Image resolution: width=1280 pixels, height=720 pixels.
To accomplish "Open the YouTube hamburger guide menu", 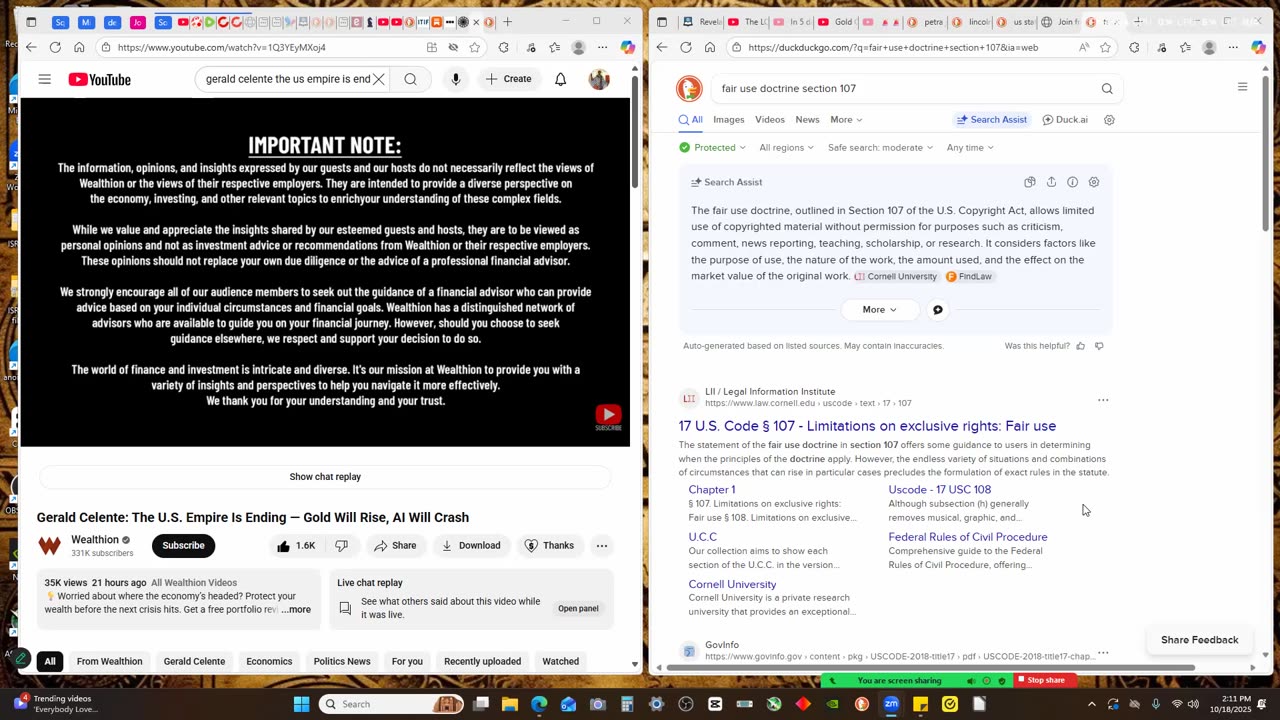I will pyautogui.click(x=44, y=79).
